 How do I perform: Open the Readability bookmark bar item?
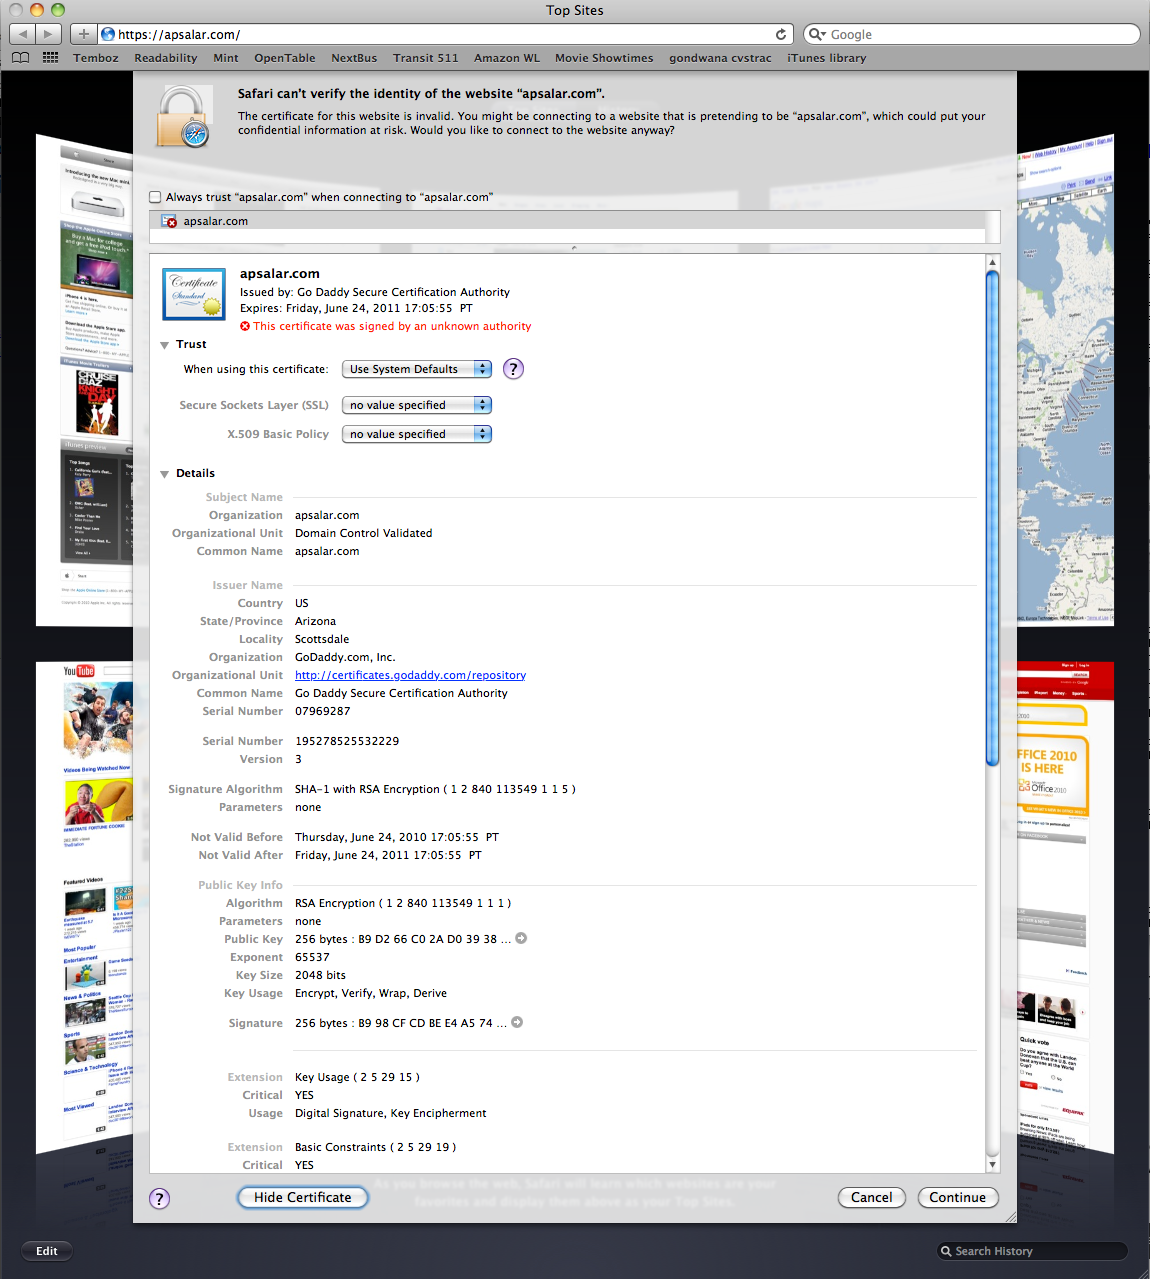click(x=165, y=58)
